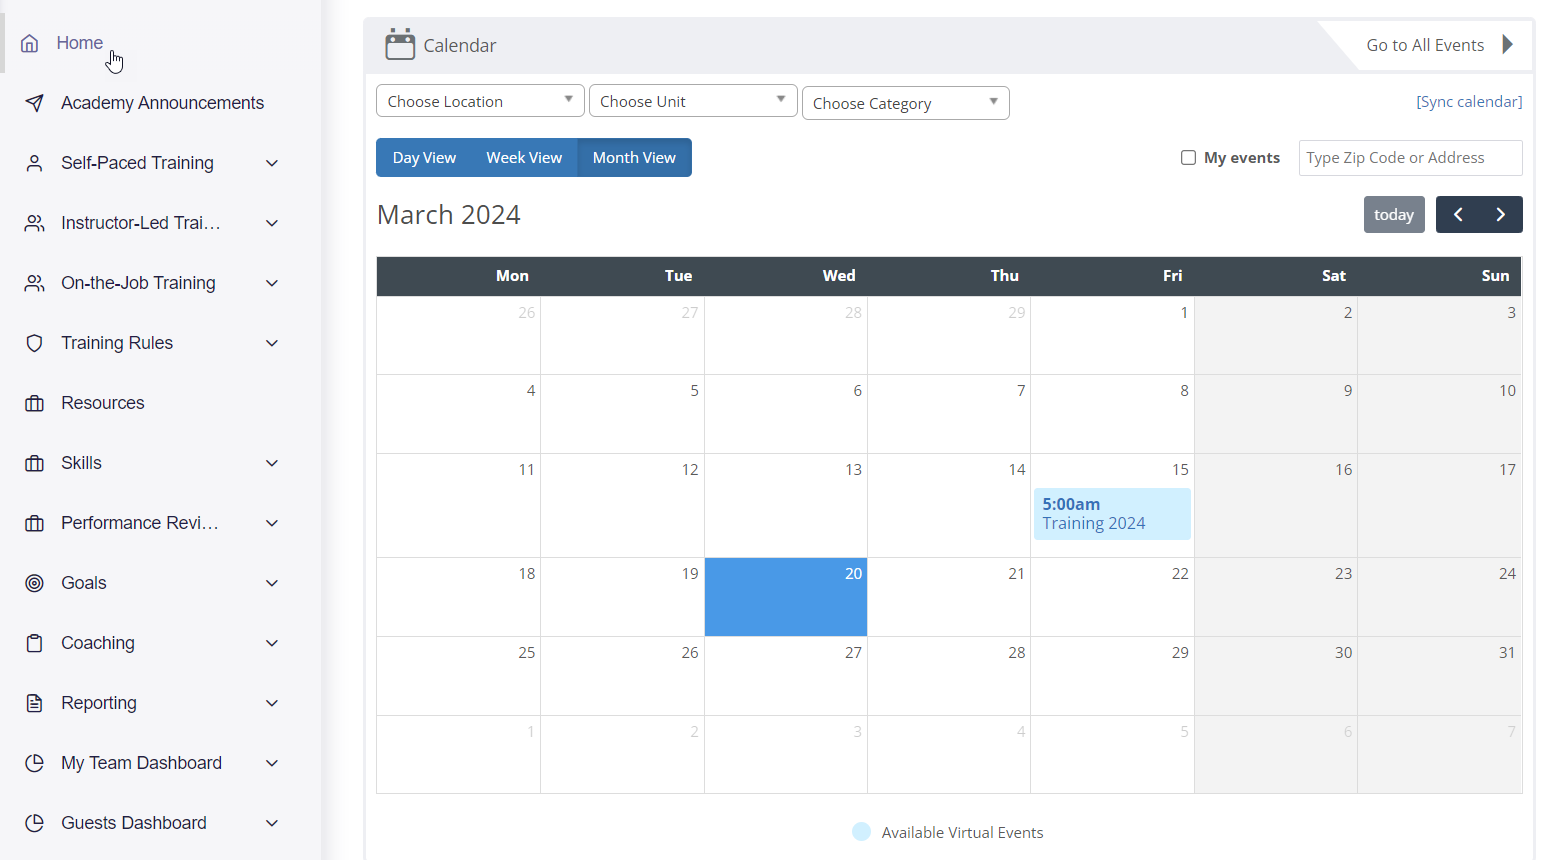Image resolution: width=1544 pixels, height=860 pixels.
Task: Click the Coaching clipboard icon
Action: coord(34,643)
